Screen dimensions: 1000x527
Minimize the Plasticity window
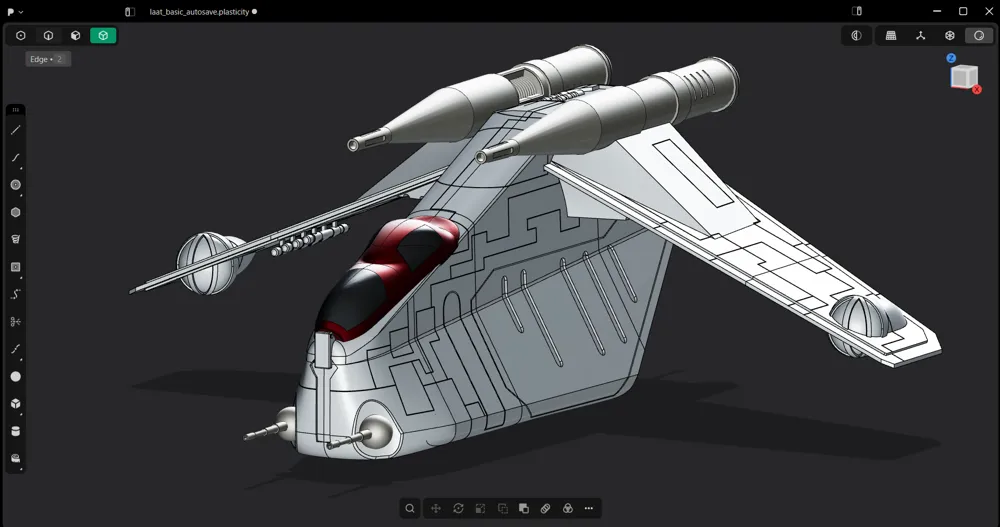coord(937,11)
